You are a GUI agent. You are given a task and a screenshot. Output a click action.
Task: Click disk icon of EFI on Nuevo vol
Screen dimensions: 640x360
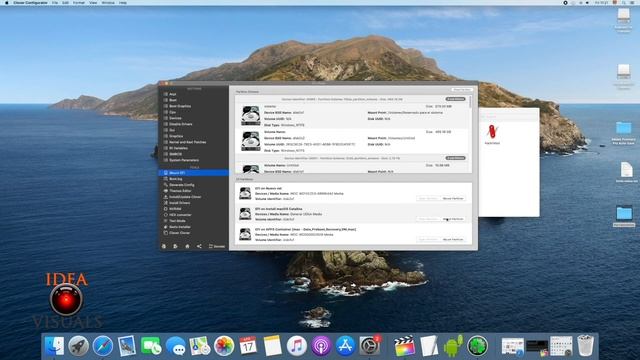[245, 193]
